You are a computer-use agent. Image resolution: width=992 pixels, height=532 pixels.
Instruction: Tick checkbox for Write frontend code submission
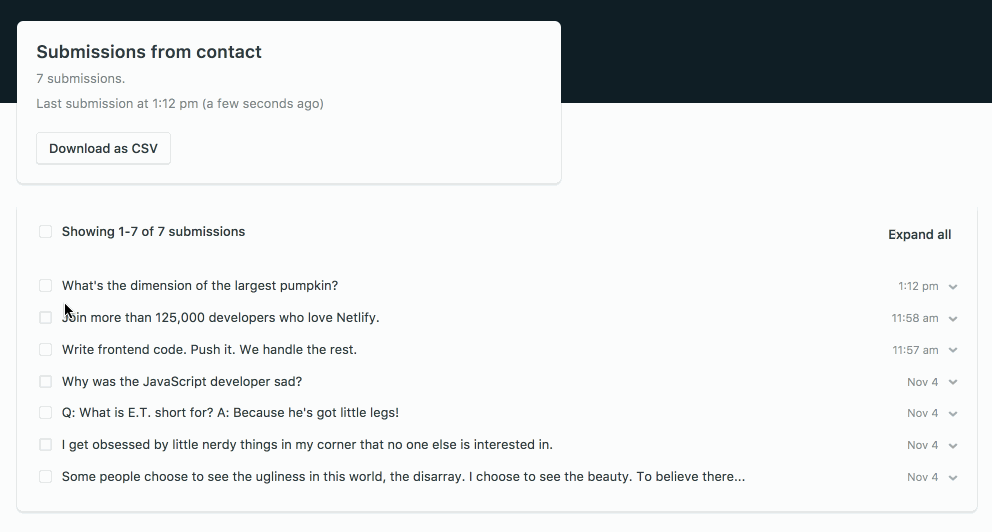coord(46,350)
